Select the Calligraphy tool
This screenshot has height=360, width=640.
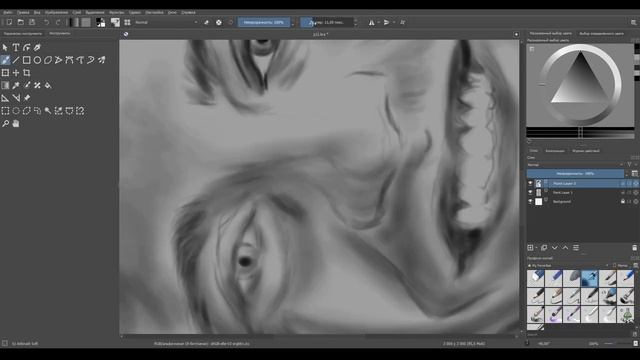pyautogui.click(x=37, y=47)
